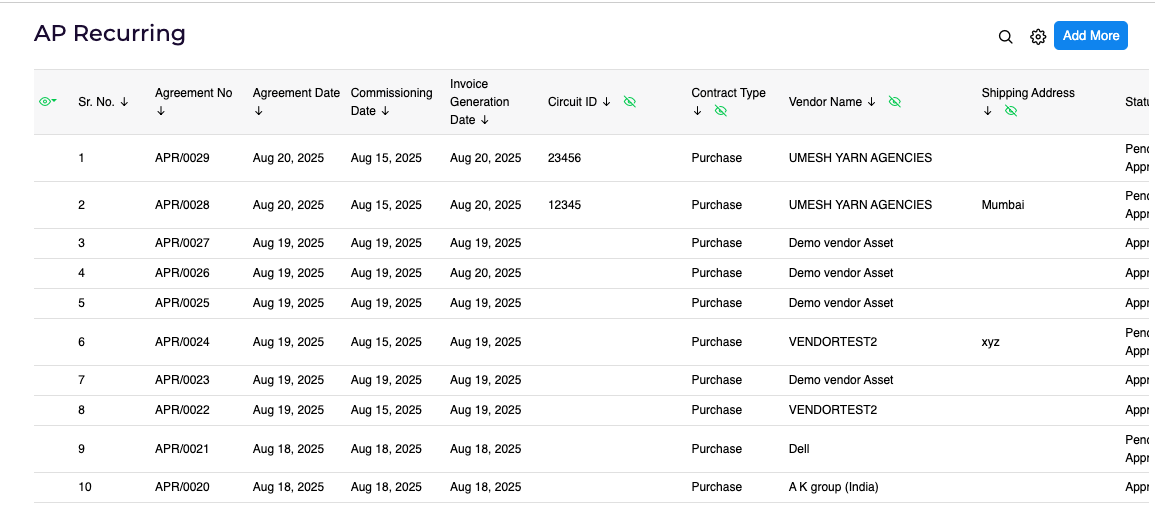This screenshot has height=523, width=1155.
Task: Hide the Shipping Address column
Action: pyautogui.click(x=1011, y=111)
